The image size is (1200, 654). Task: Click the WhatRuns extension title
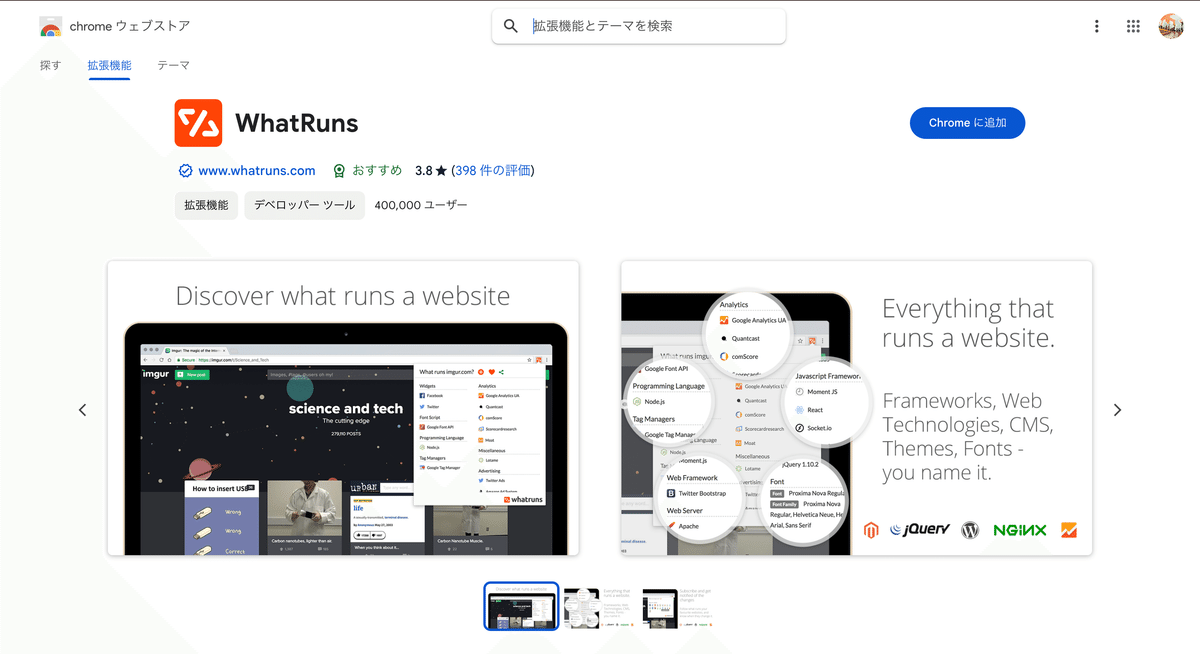coord(296,123)
